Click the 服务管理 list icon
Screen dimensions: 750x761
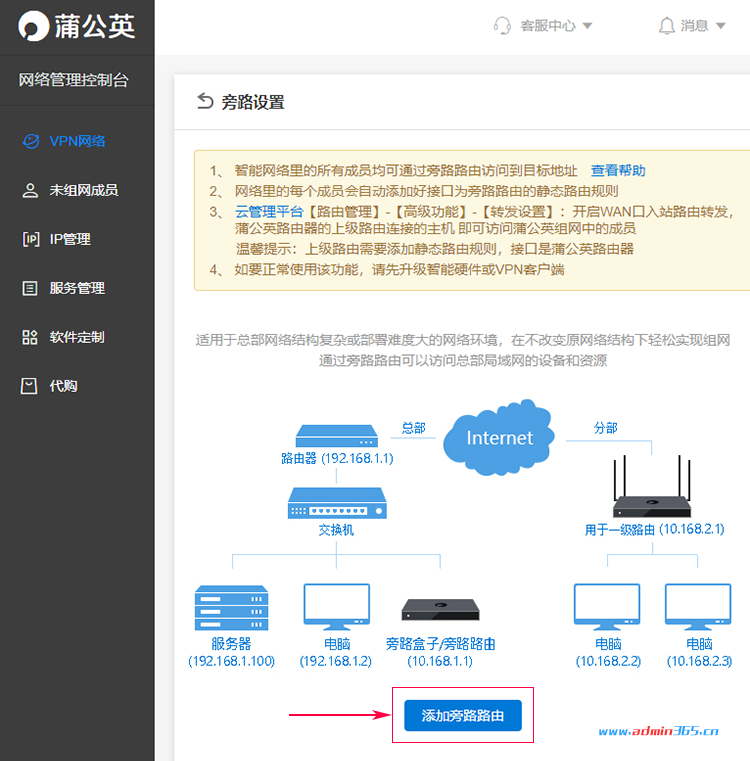pyautogui.click(x=30, y=288)
